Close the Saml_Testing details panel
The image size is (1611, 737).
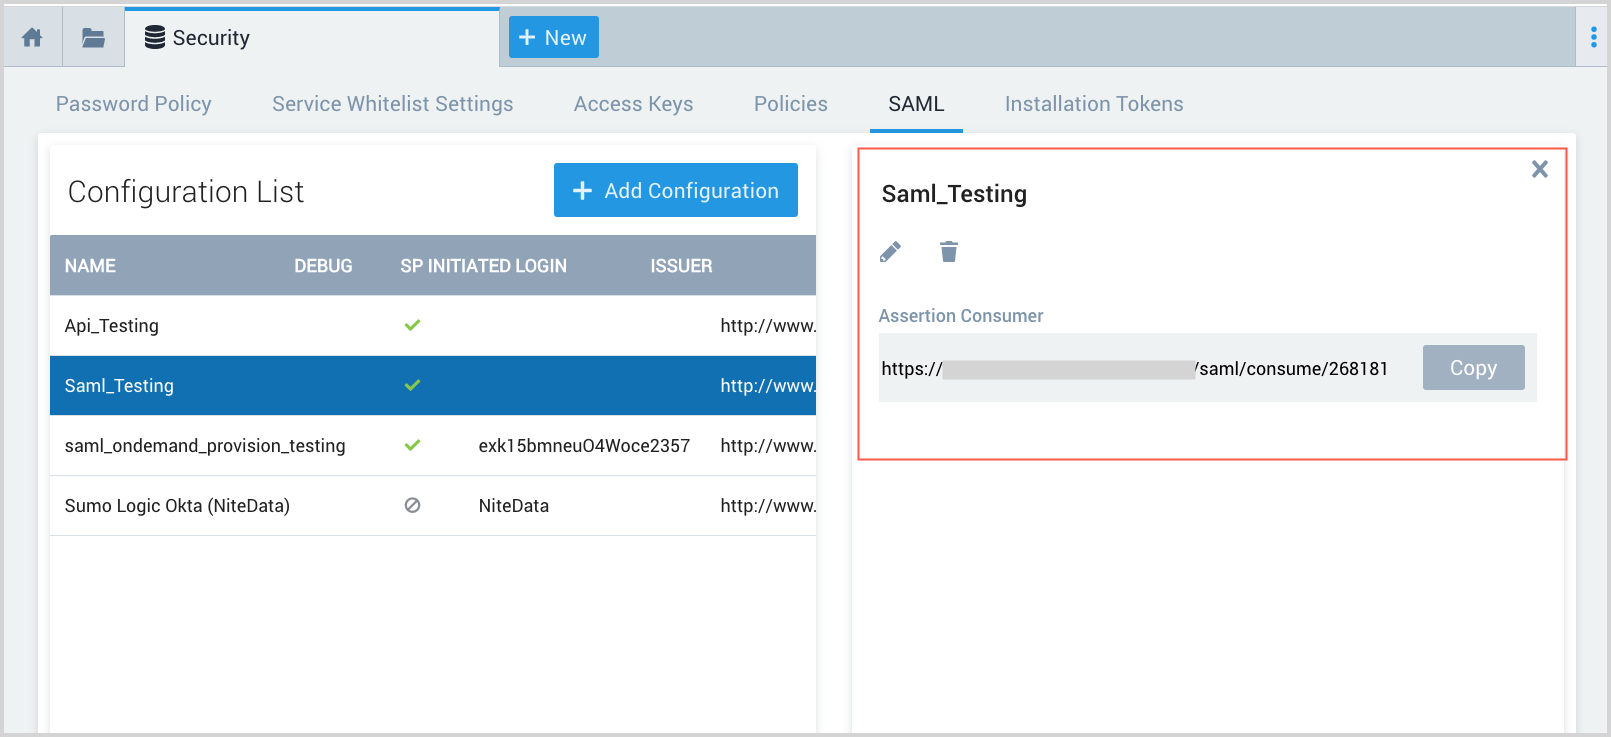(1539, 169)
